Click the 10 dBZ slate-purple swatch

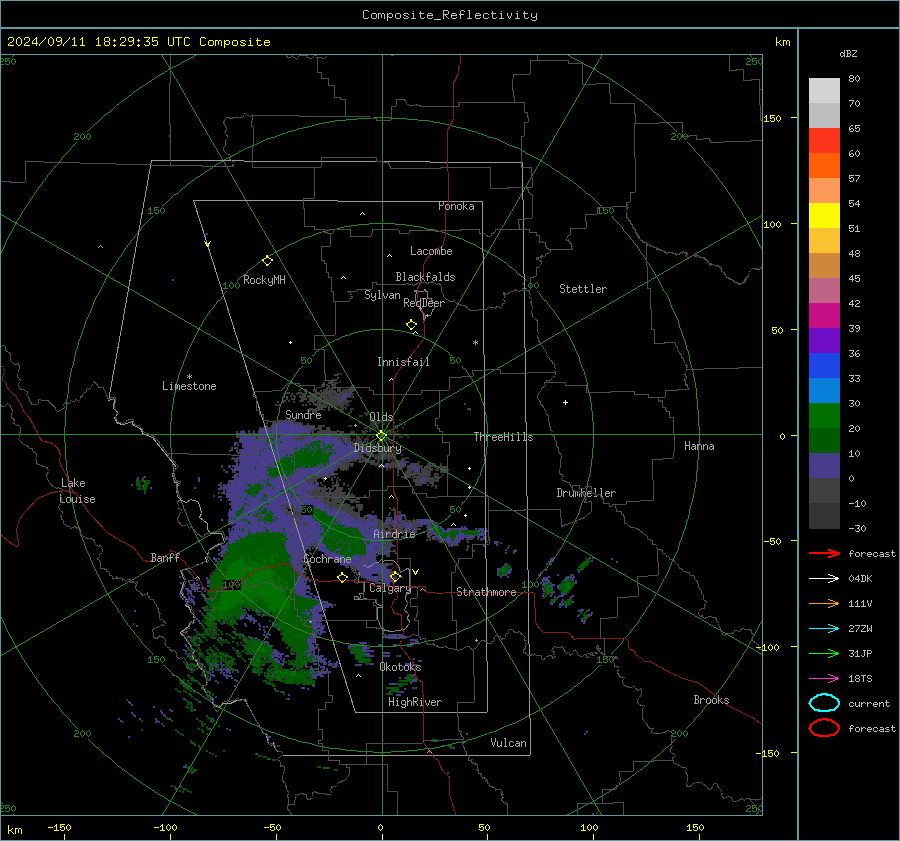click(824, 466)
